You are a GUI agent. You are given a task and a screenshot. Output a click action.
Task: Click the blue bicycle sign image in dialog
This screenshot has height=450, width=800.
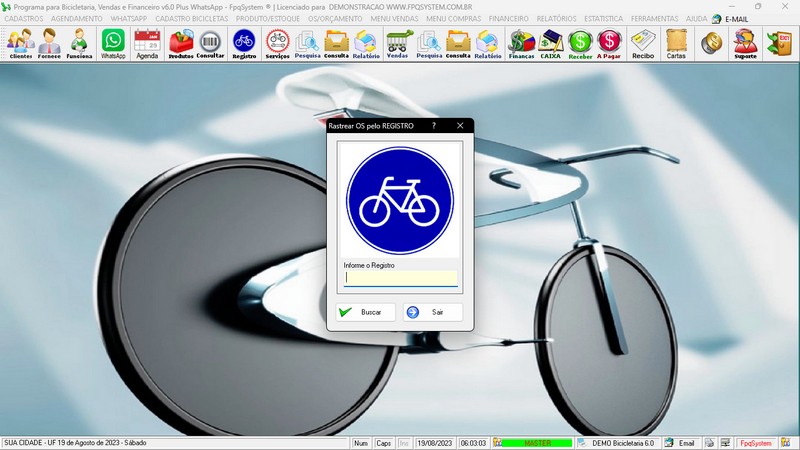tap(400, 200)
